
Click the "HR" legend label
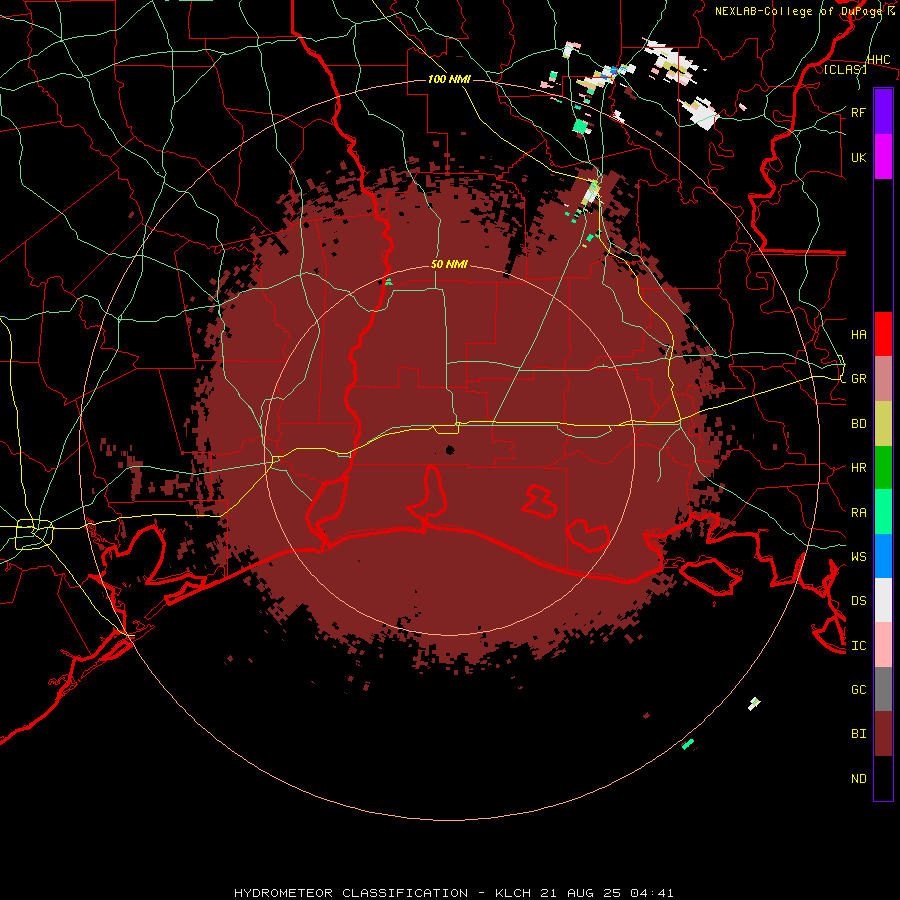click(858, 468)
